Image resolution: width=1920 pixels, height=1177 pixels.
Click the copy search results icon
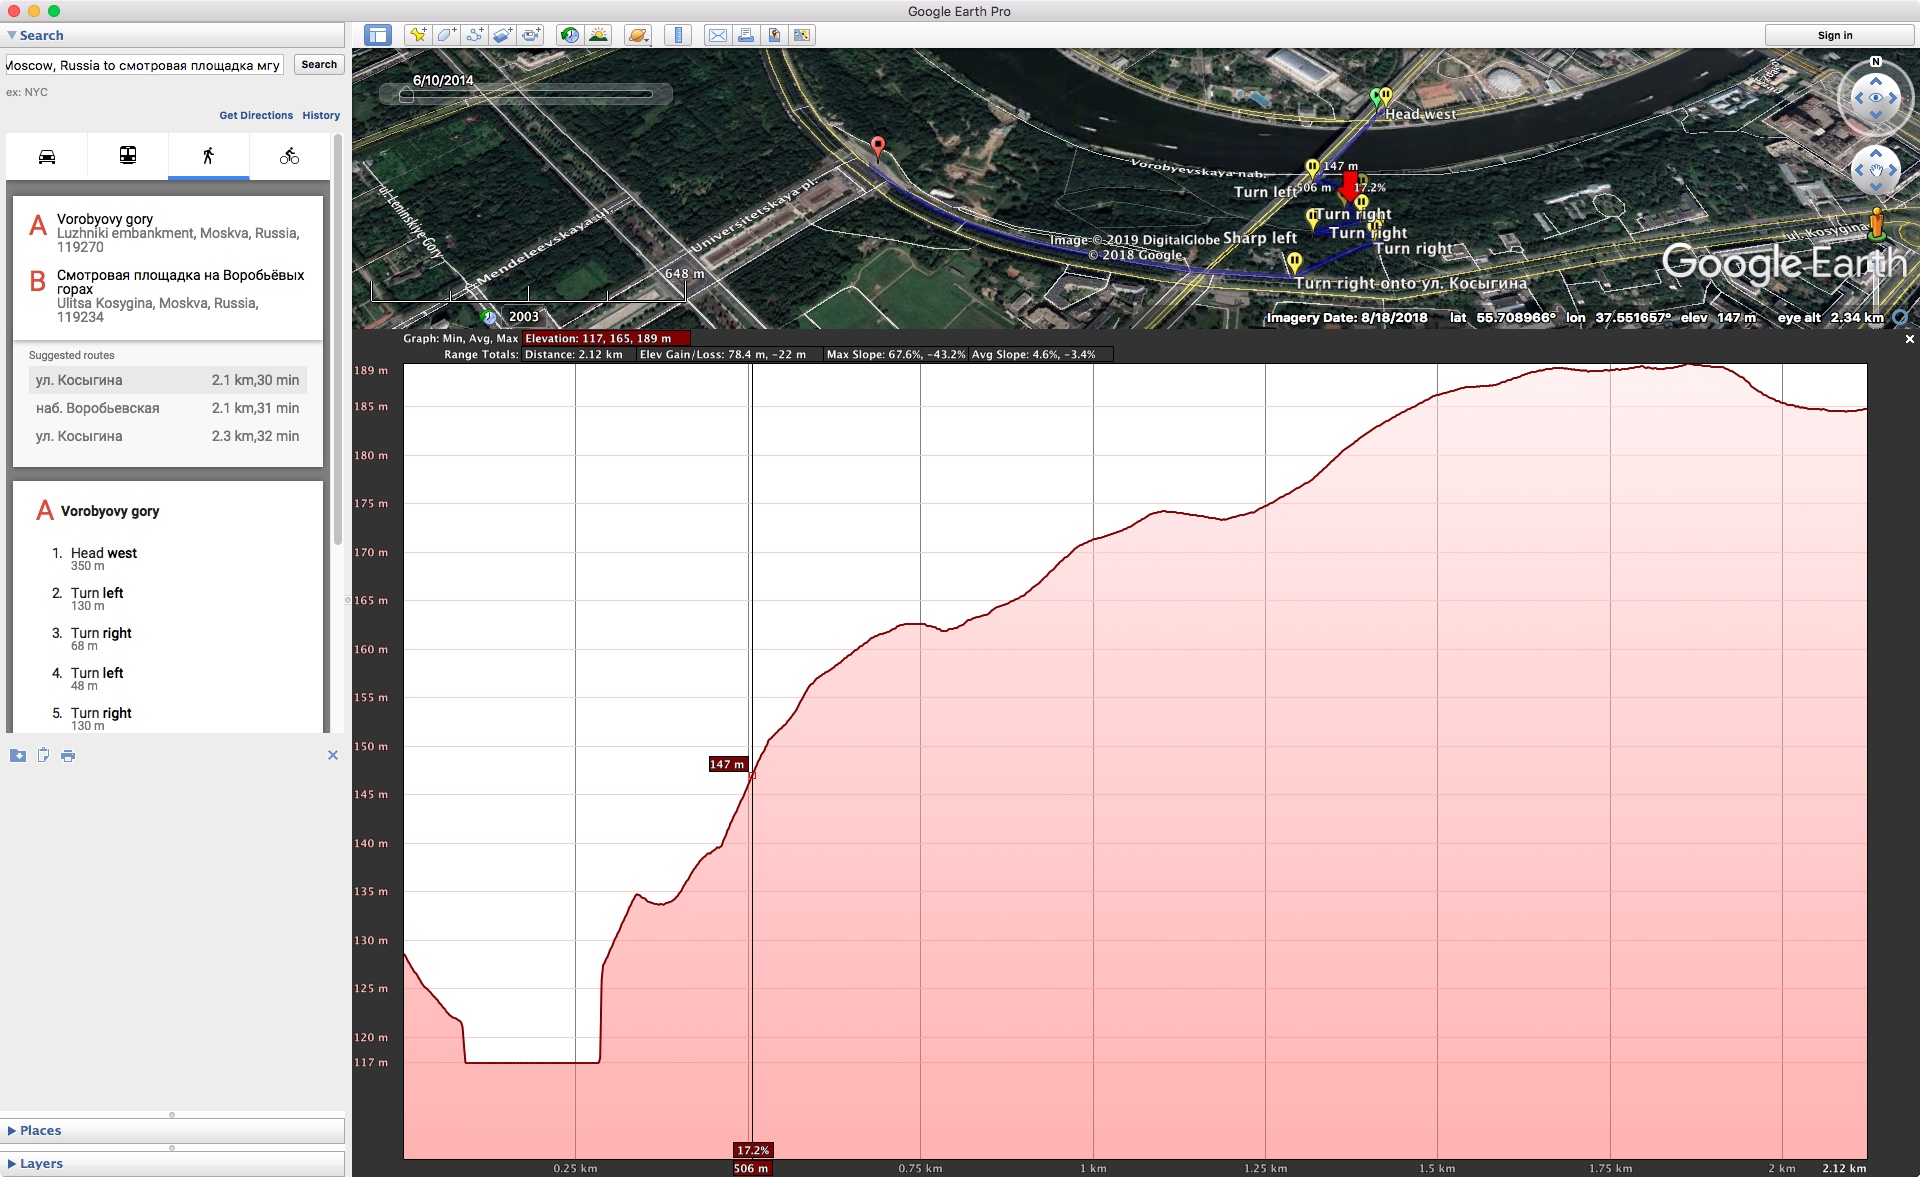tap(43, 755)
